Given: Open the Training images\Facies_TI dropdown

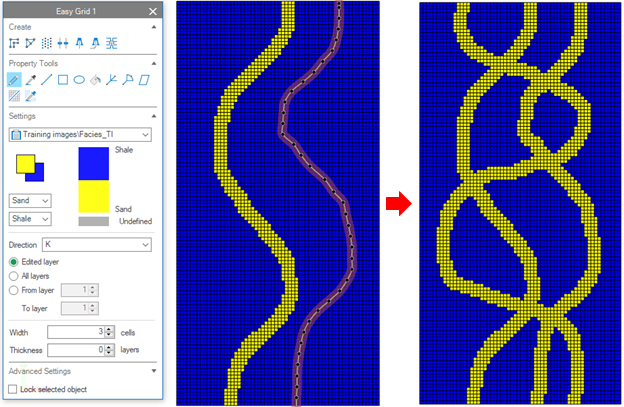Looking at the screenshot, I should 80,133.
